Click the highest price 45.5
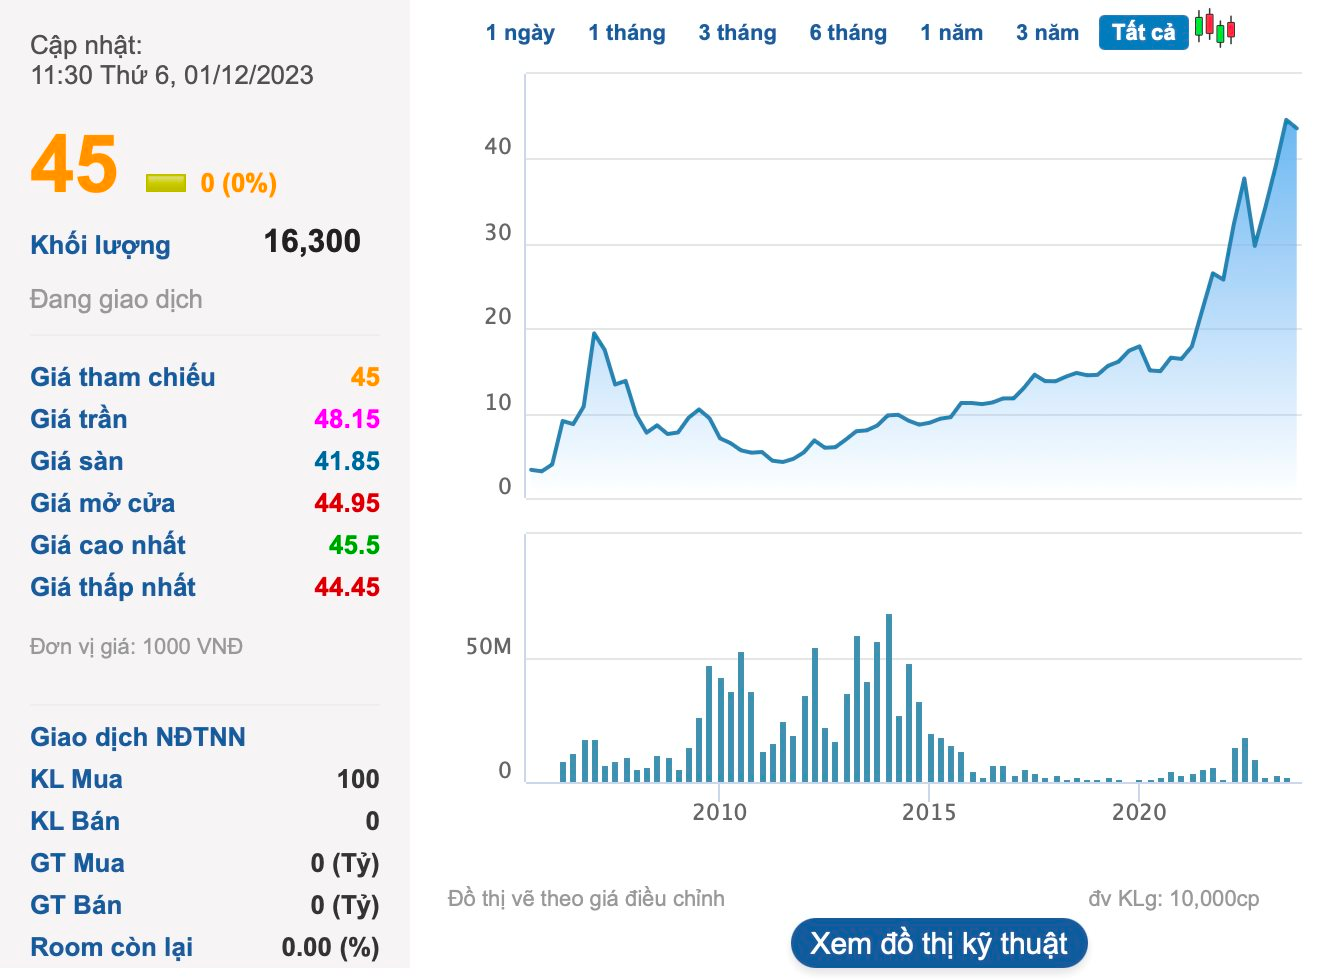This screenshot has width=1318, height=980. (x=354, y=545)
